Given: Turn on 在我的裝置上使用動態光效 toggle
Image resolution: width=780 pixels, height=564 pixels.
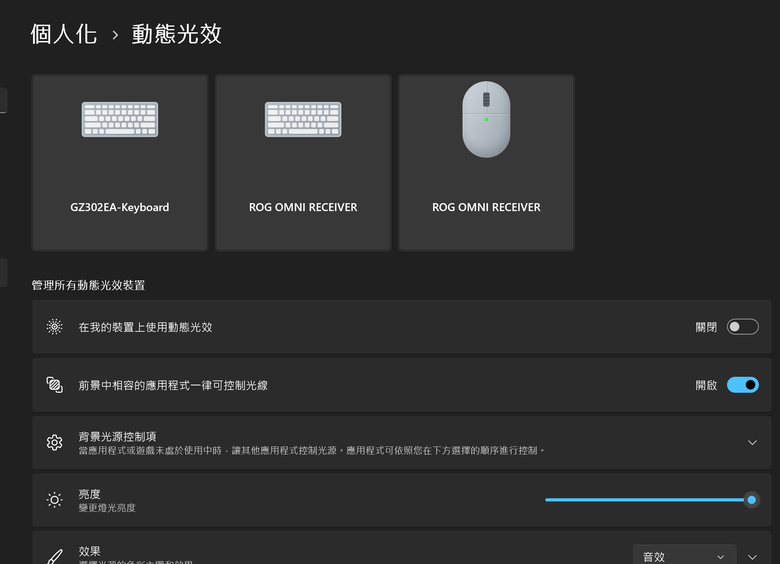Looking at the screenshot, I should click(x=742, y=327).
